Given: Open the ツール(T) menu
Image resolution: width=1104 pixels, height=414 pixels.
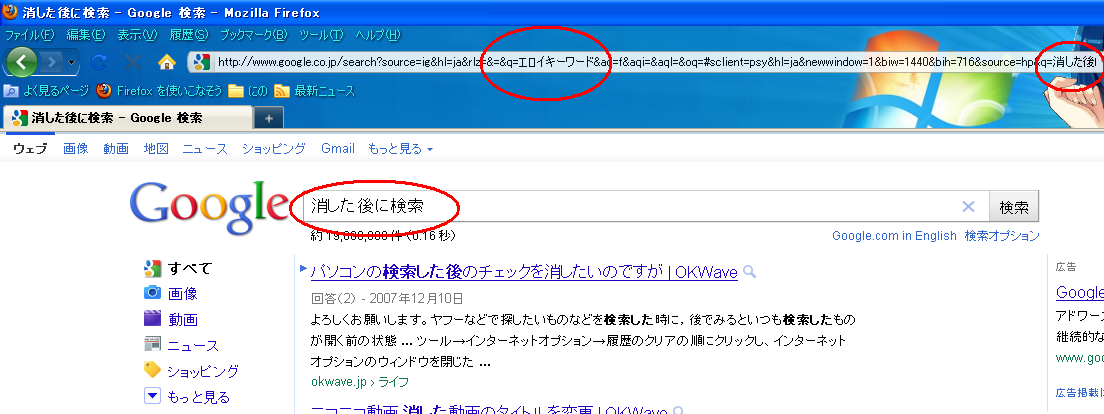Looking at the screenshot, I should click(x=321, y=35).
